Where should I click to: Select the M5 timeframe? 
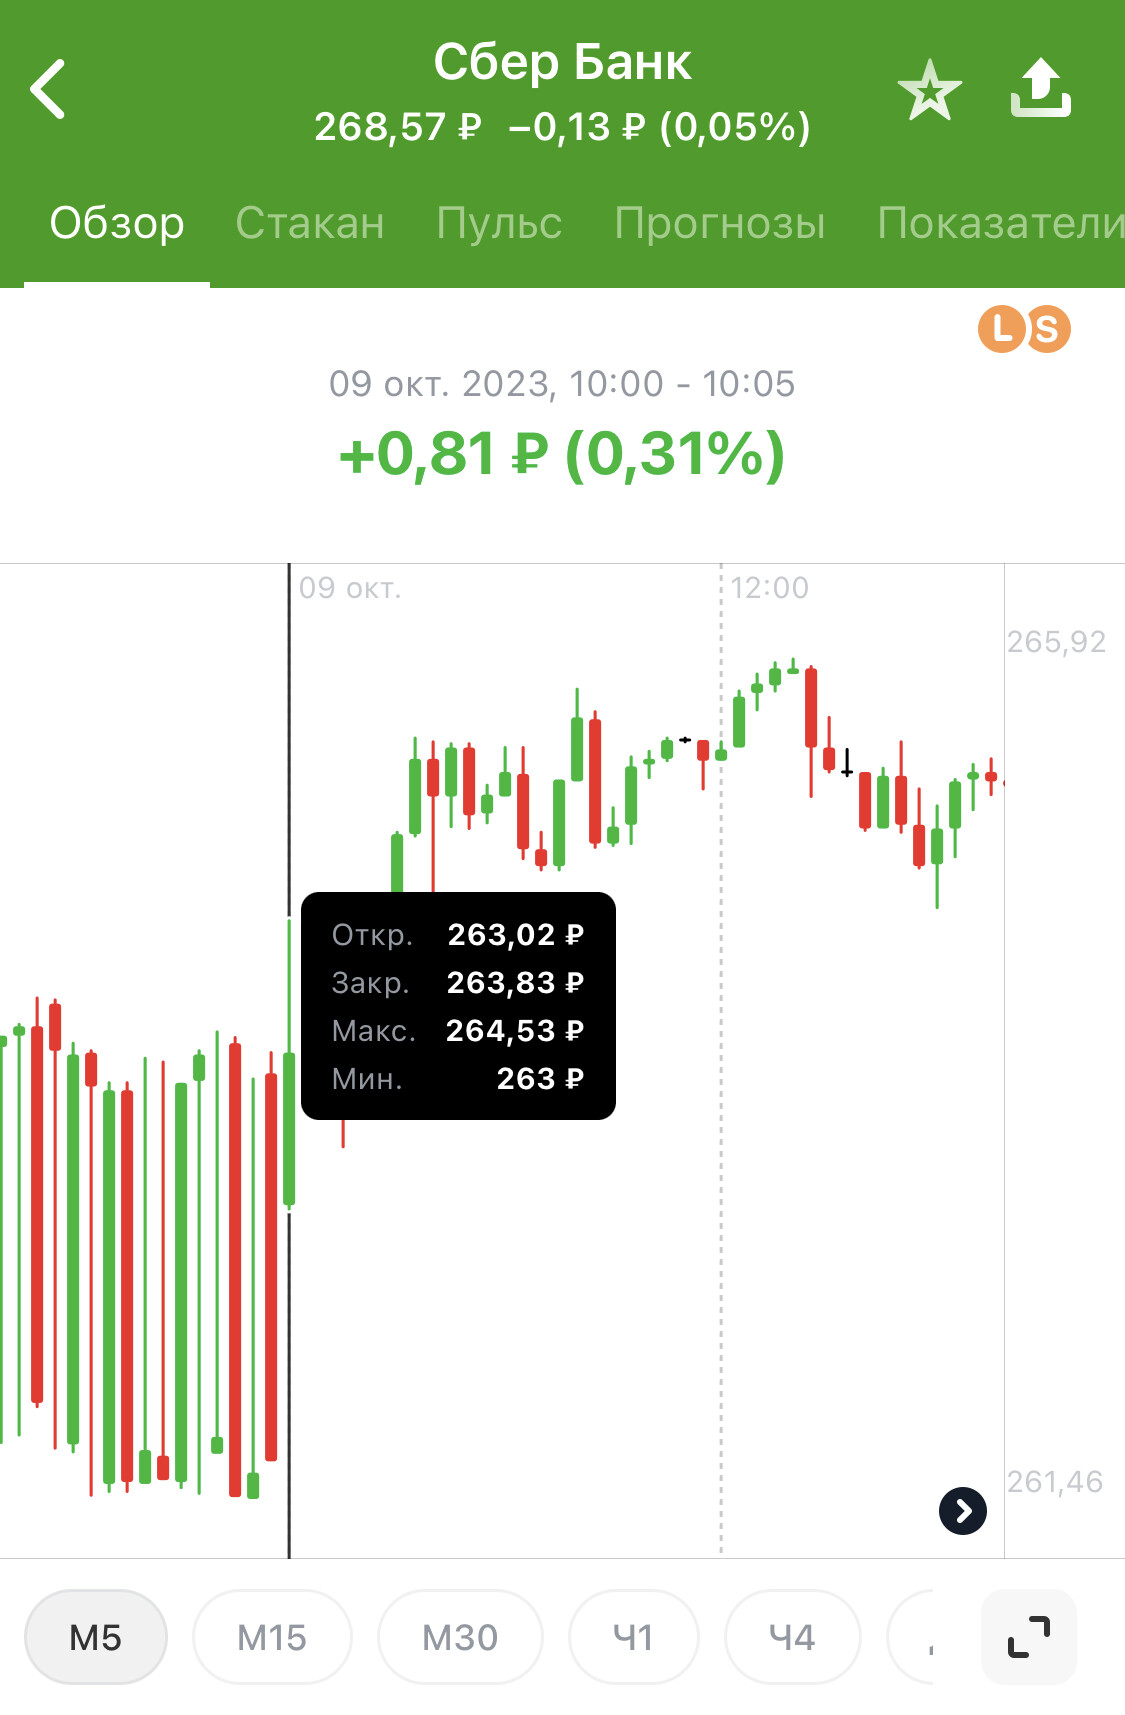96,1637
